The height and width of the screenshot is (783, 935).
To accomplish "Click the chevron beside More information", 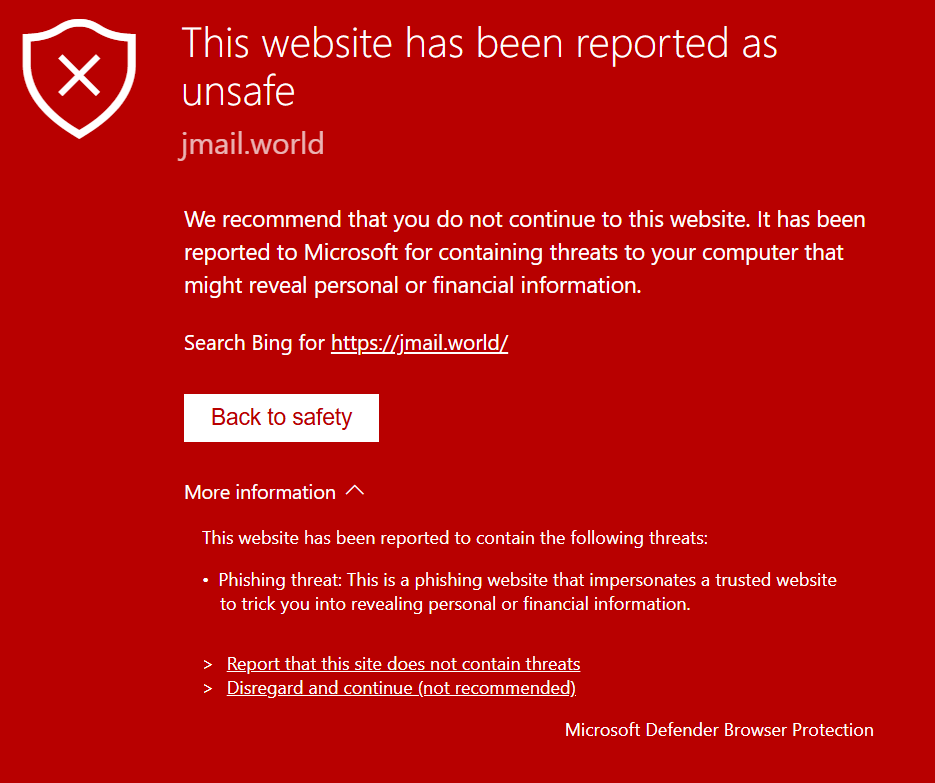I will [x=354, y=491].
